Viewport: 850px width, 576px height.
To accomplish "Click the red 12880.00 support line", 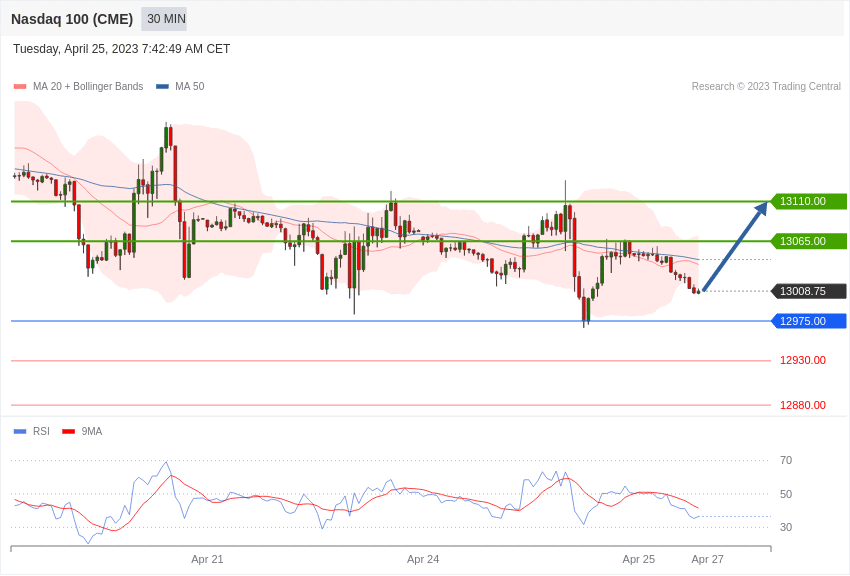I will 400,405.
